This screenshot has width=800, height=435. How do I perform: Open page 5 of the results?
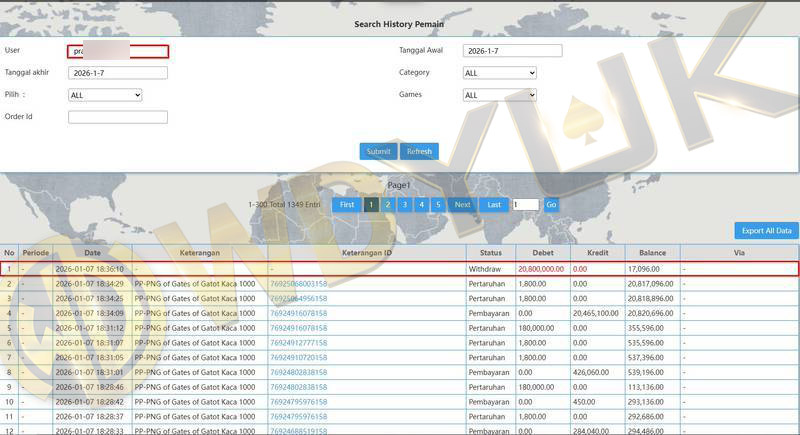click(437, 204)
